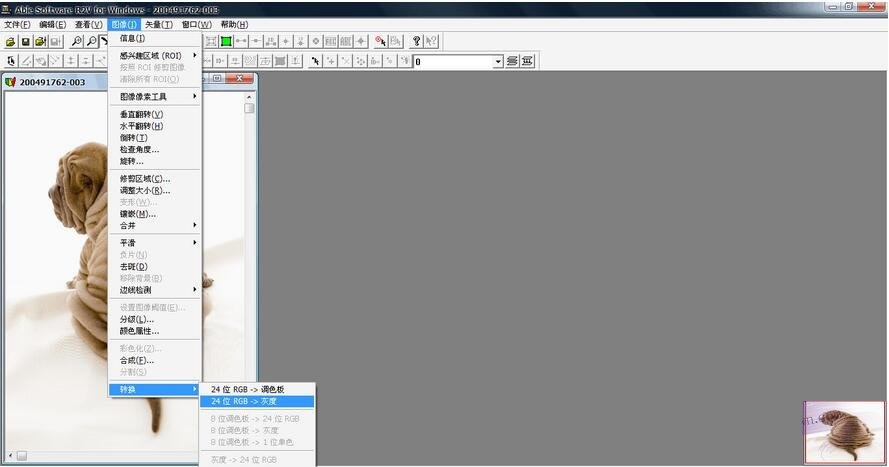Select the black arrow pointer in second toolbar

tap(315, 61)
